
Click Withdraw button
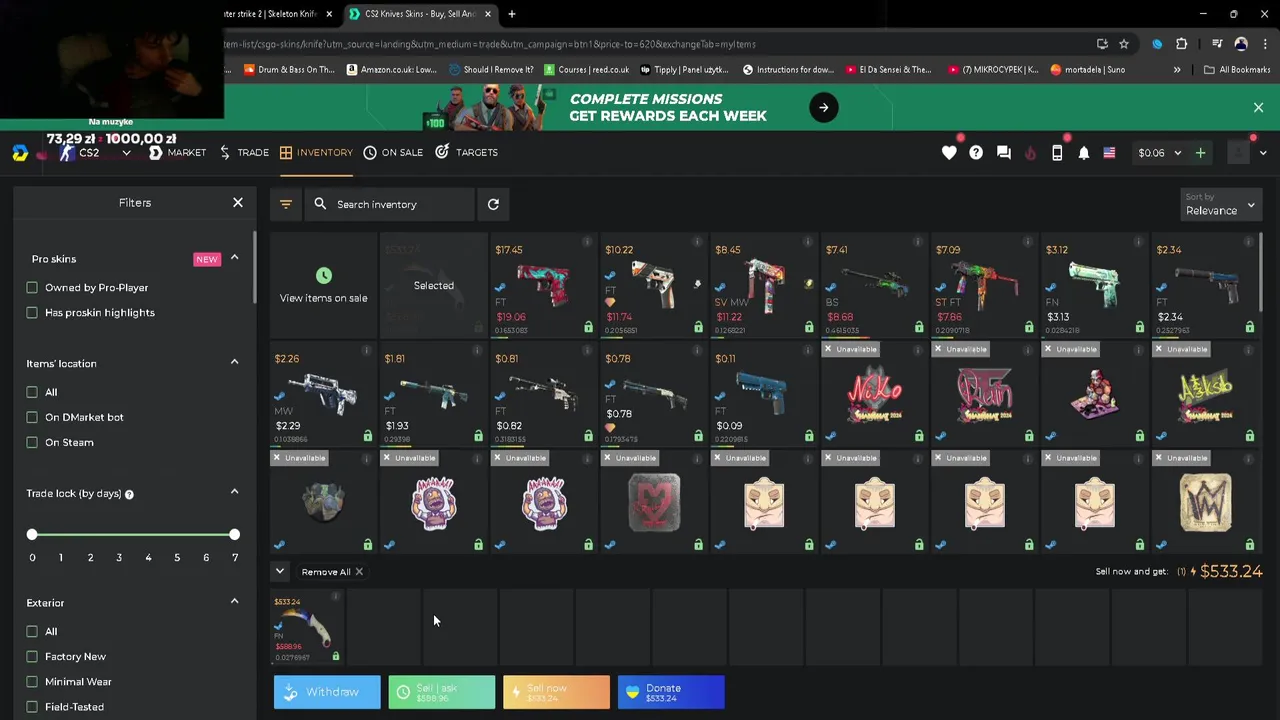327,692
